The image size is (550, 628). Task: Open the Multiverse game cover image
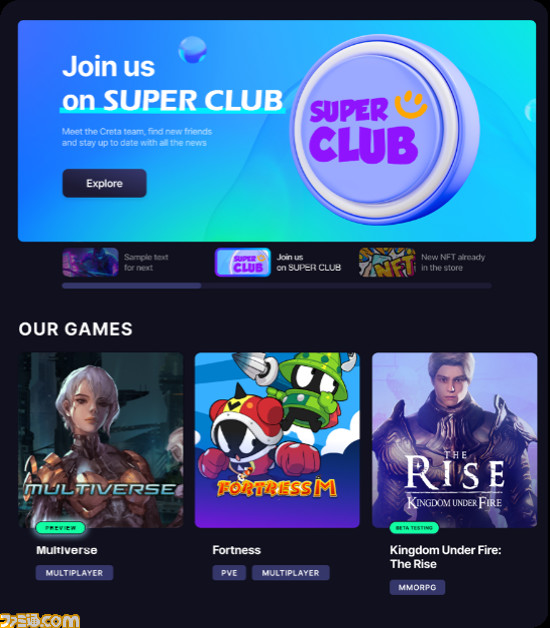coord(101,440)
